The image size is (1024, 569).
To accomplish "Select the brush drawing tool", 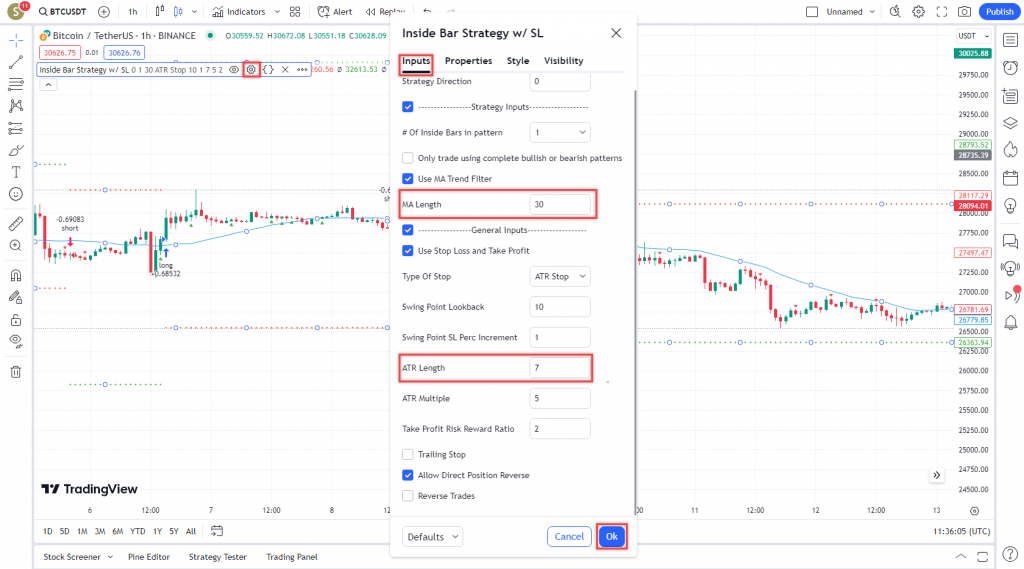I will 16,150.
